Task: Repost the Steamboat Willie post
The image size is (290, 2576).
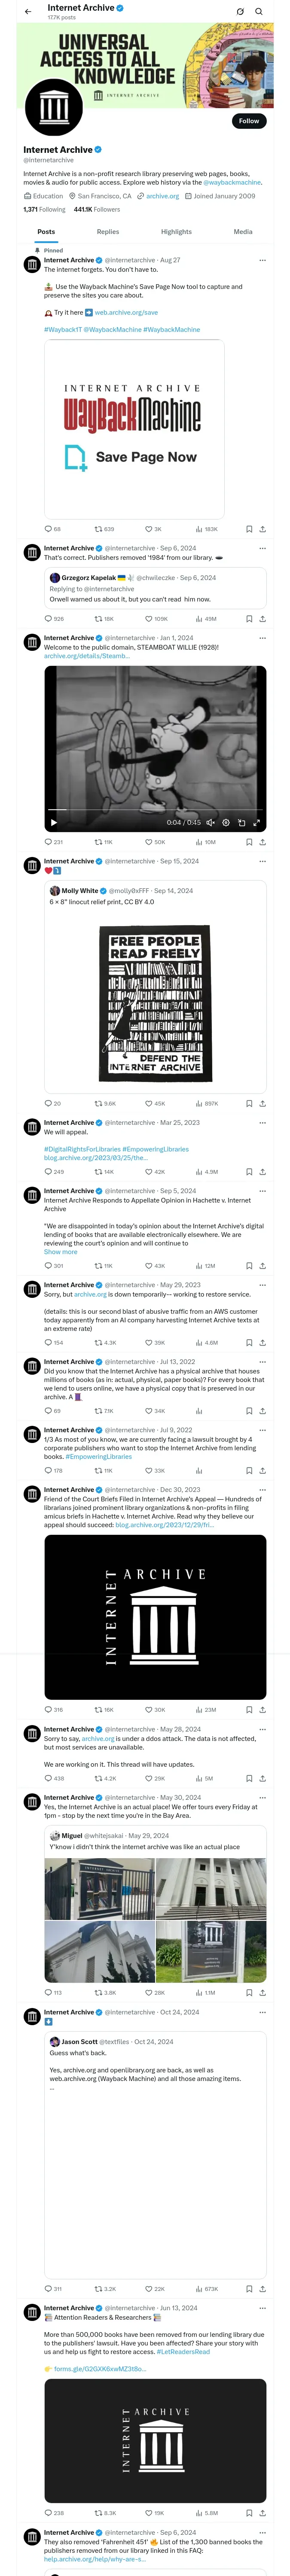Action: tap(98, 842)
